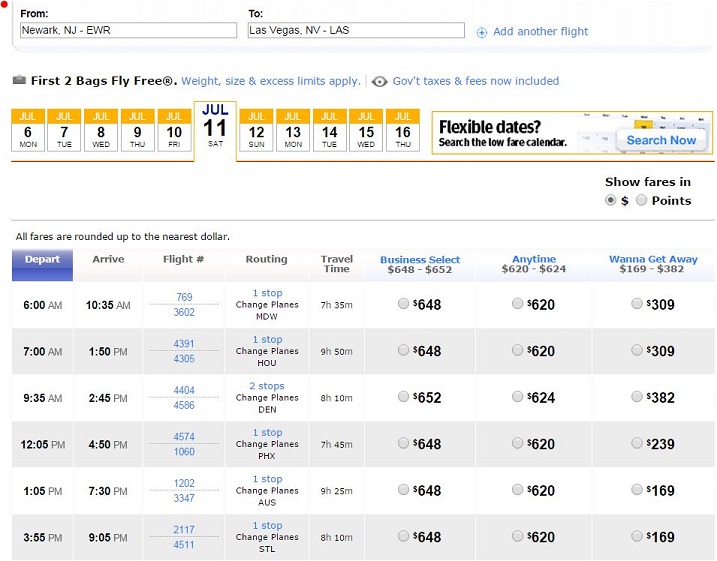Open flight number 4404 details
The width and height of the screenshot is (717, 561).
(x=184, y=390)
